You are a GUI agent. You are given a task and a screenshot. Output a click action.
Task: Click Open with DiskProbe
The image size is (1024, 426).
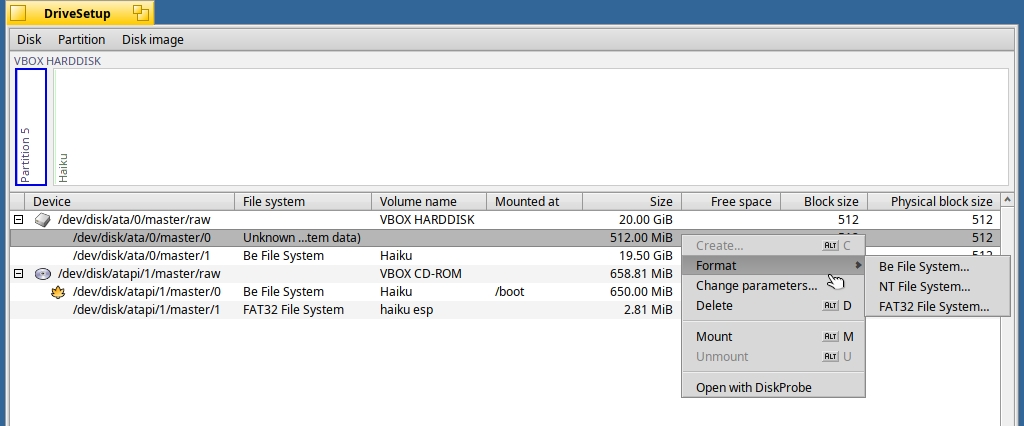(x=753, y=388)
